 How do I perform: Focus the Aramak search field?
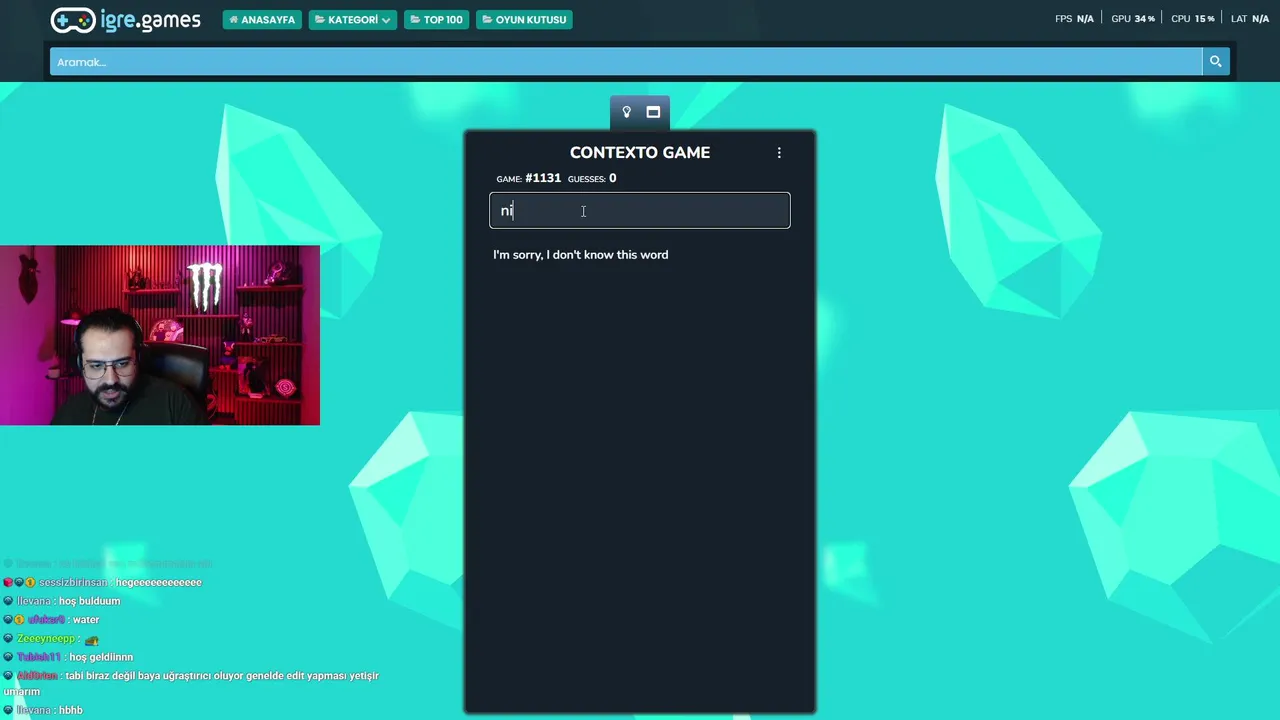click(626, 62)
